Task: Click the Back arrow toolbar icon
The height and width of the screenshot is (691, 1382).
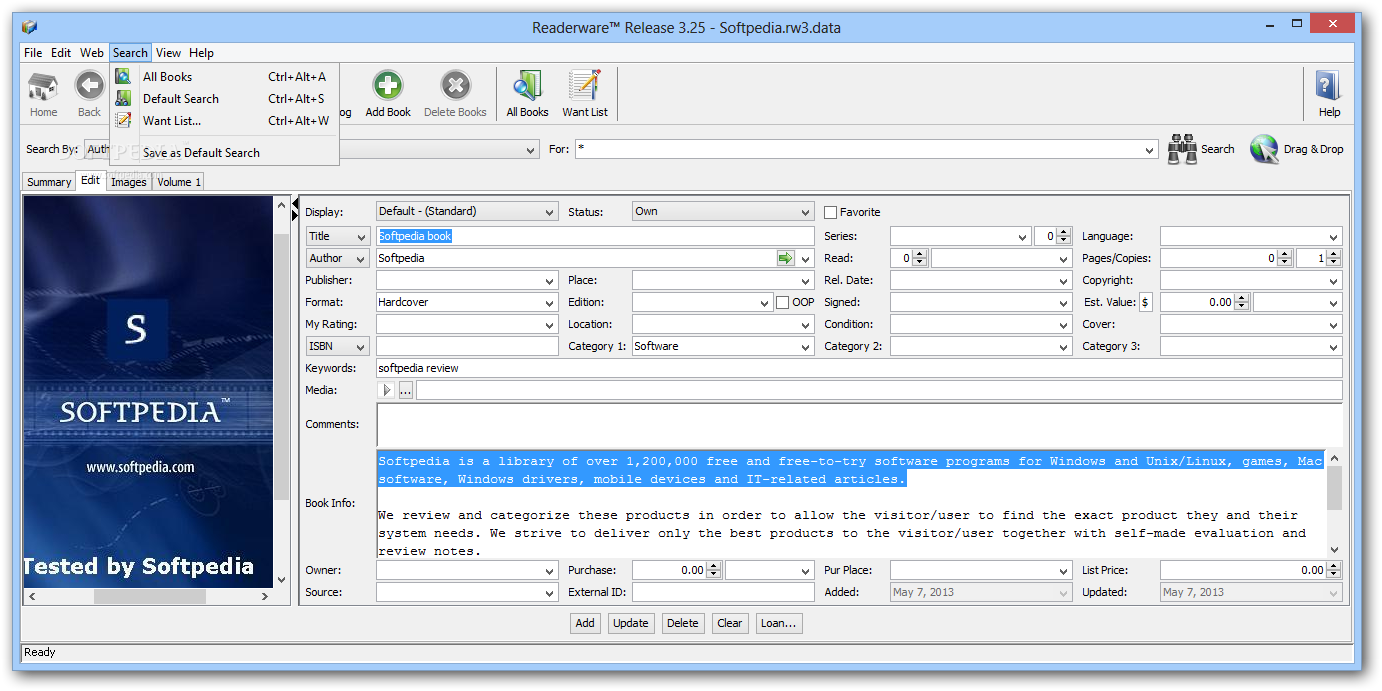Action: 90,86
